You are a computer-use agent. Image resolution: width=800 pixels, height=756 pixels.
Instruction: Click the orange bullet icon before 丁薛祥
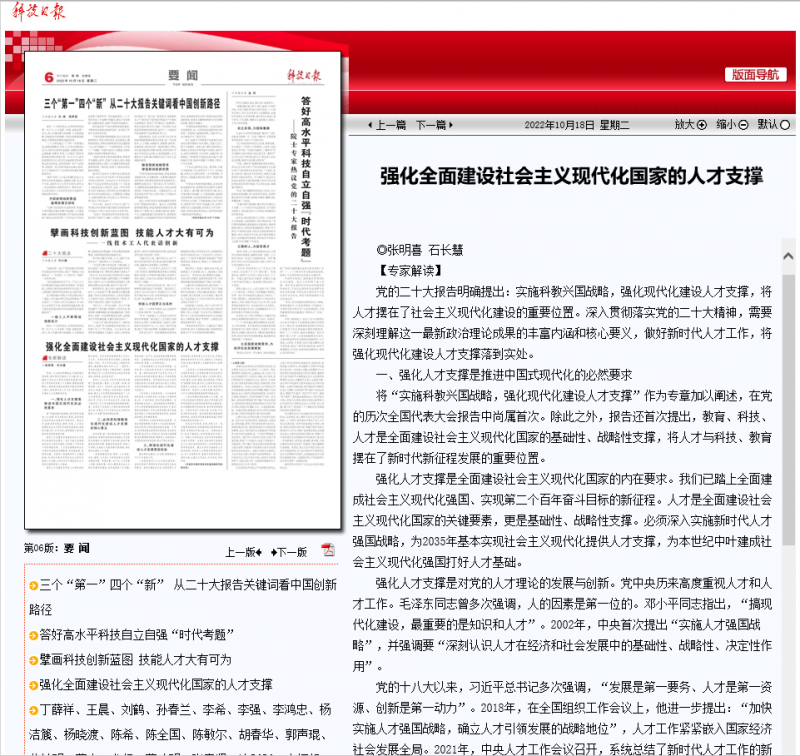(x=34, y=711)
